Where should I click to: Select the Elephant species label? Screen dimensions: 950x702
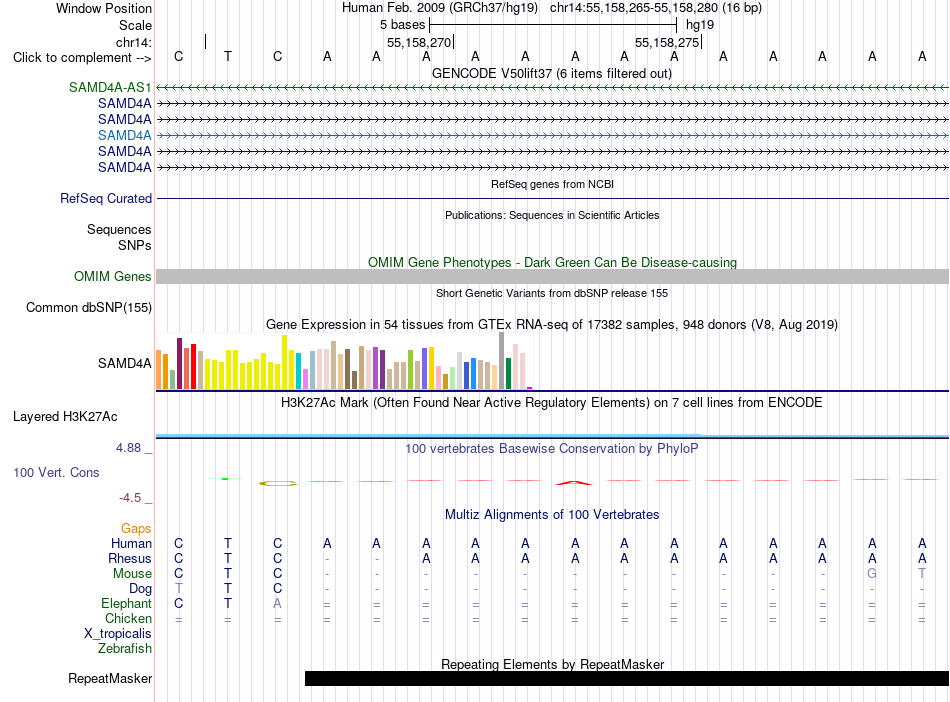[x=126, y=603]
